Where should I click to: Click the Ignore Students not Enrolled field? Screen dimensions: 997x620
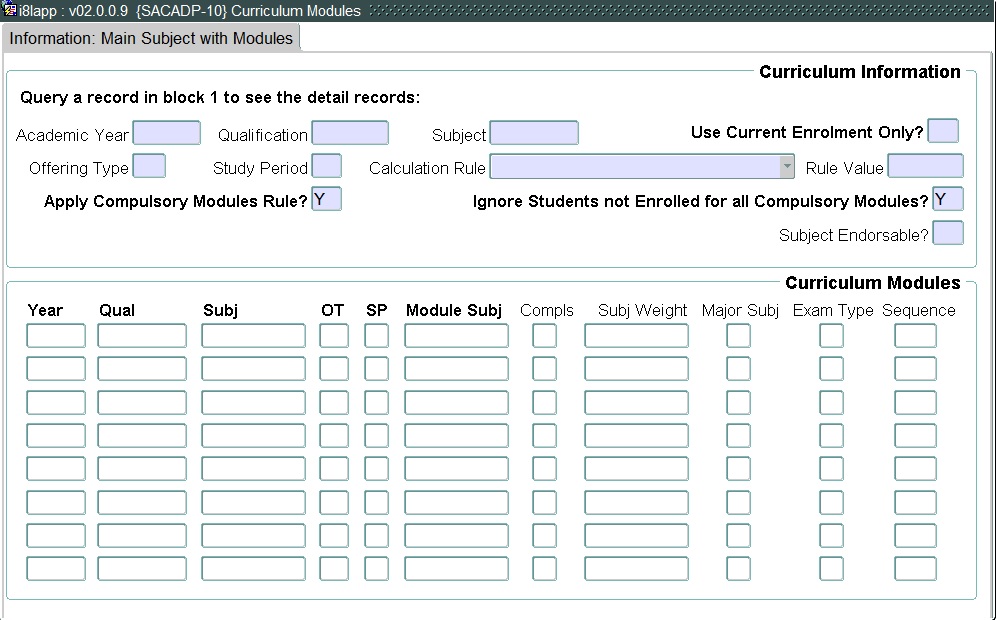[947, 199]
